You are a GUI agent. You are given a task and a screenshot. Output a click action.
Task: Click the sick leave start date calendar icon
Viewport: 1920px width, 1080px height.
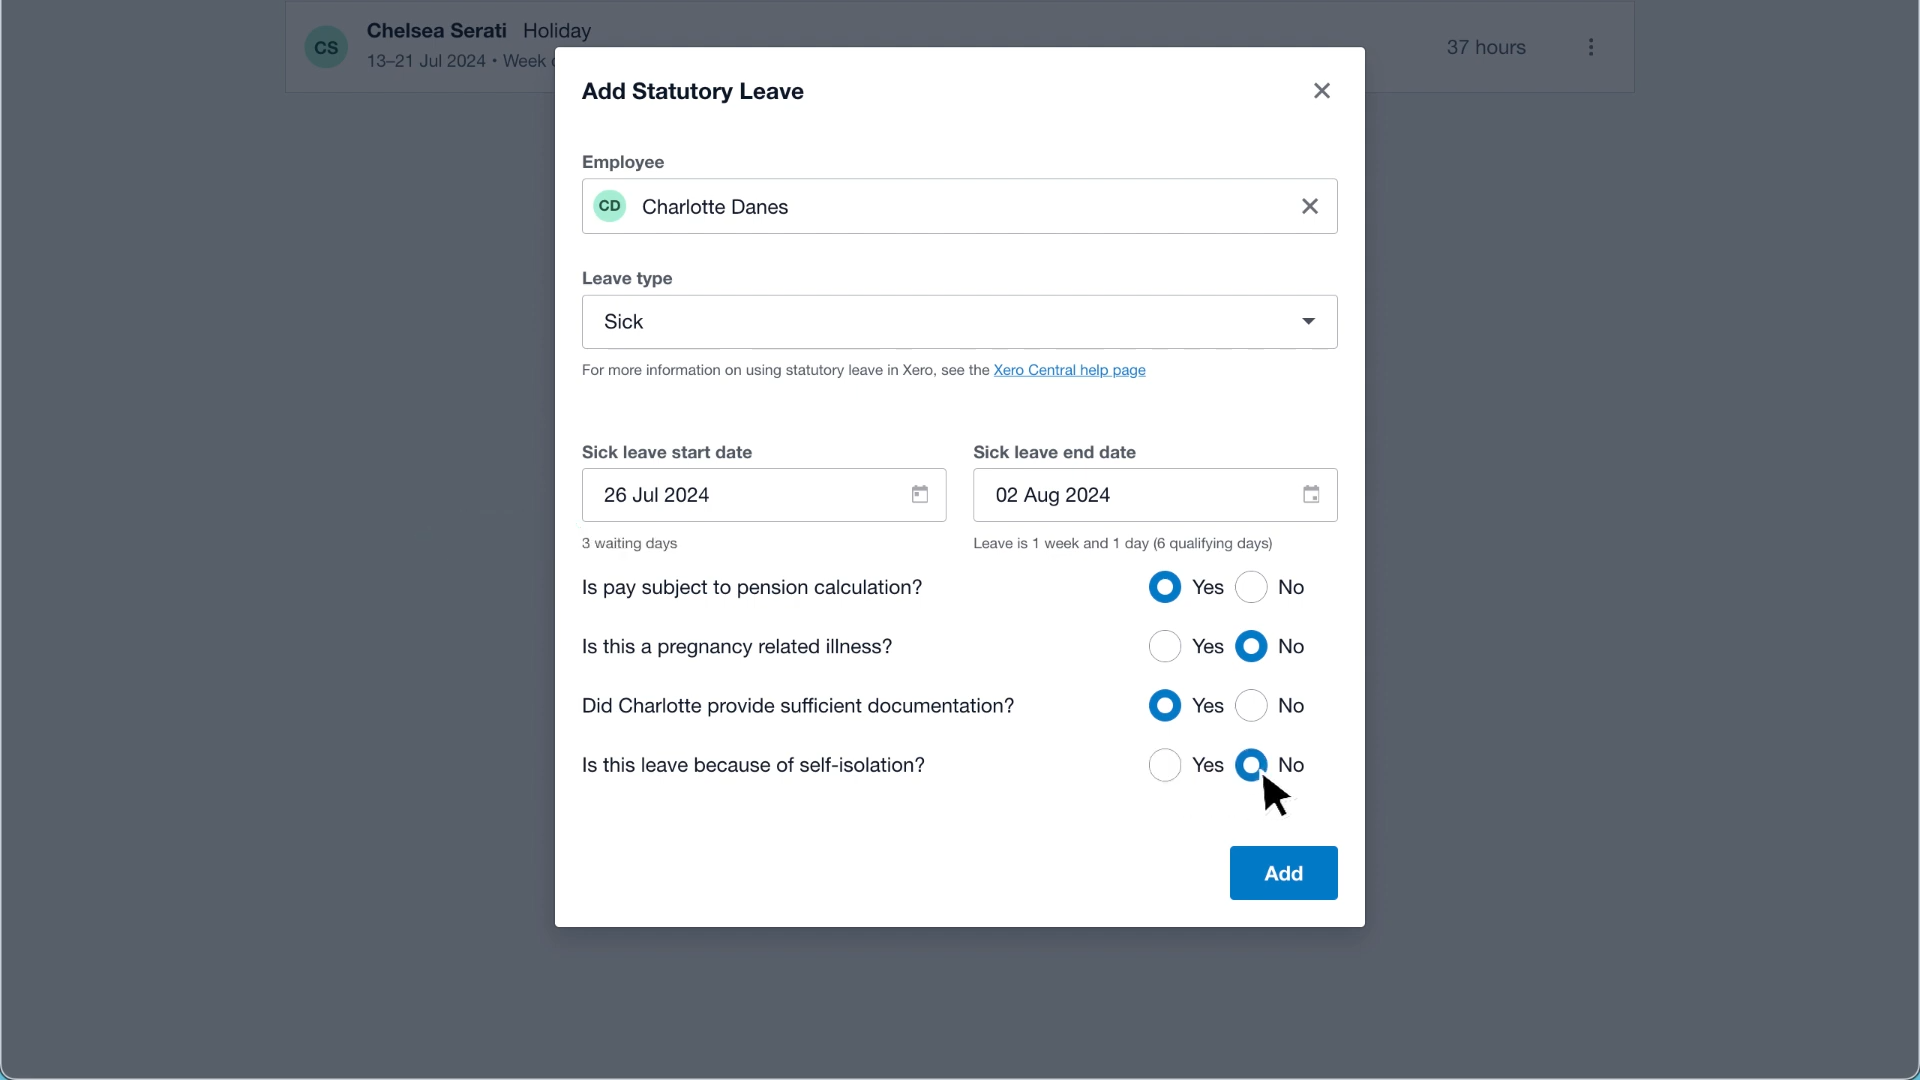pos(920,494)
